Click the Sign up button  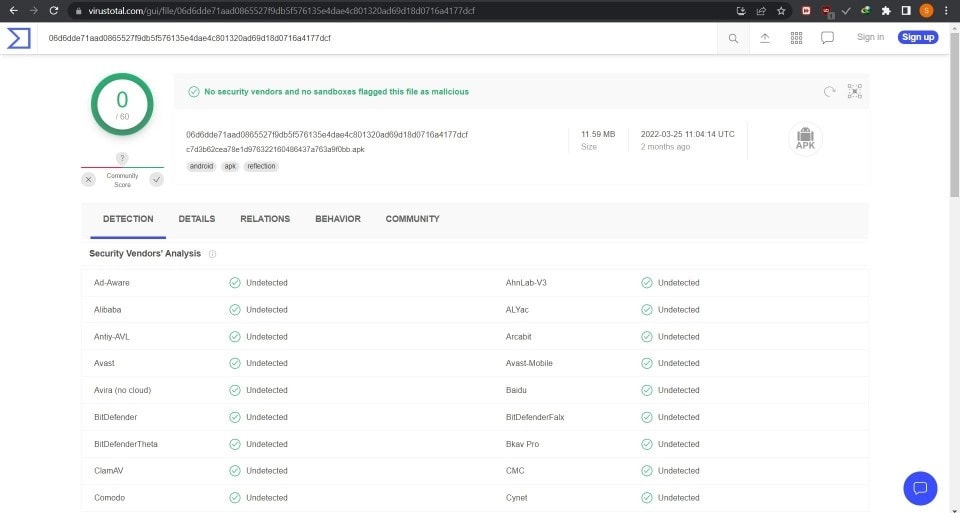point(918,37)
